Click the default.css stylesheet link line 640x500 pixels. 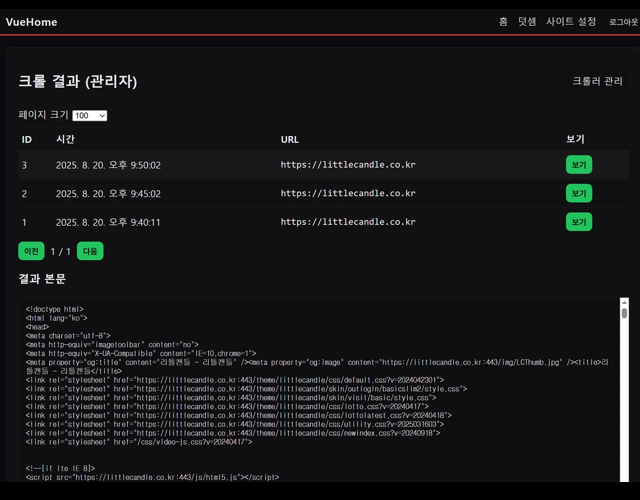[235, 380]
